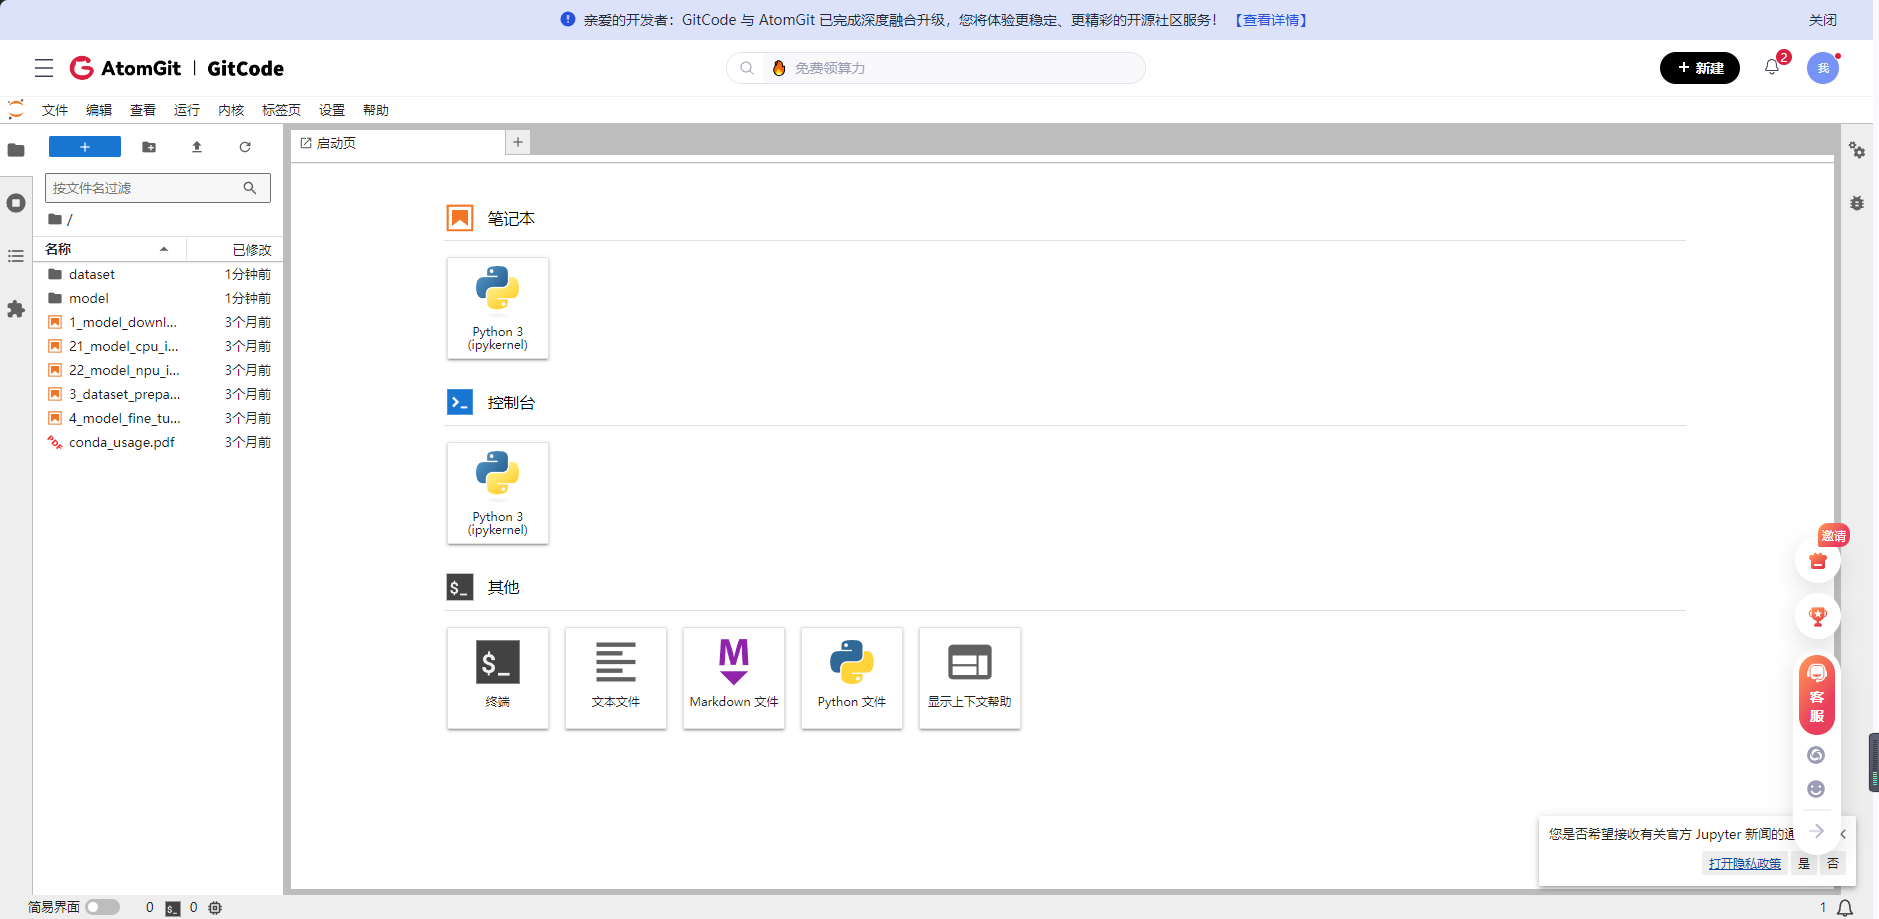Add a new tab with plus button
Viewport: 1879px width, 919px height.
(x=518, y=142)
